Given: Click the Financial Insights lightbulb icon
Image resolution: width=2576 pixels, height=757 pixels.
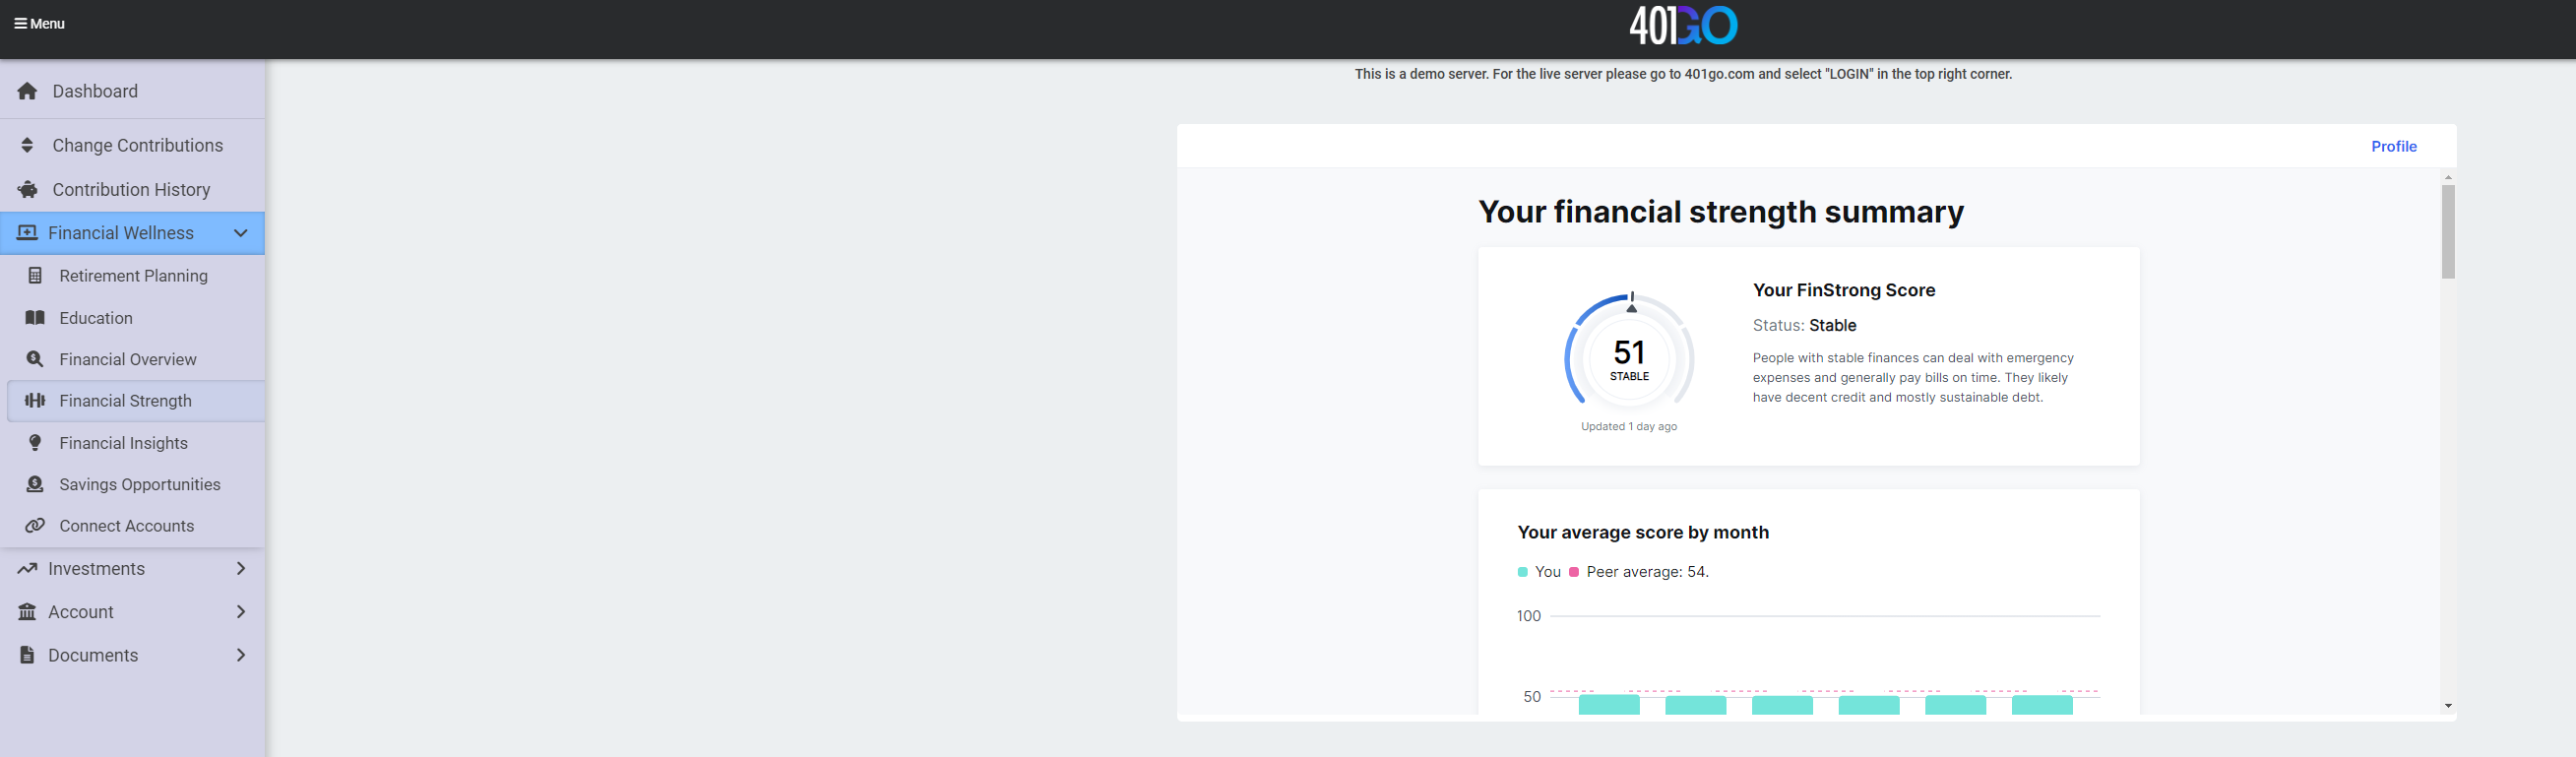Looking at the screenshot, I should [35, 443].
